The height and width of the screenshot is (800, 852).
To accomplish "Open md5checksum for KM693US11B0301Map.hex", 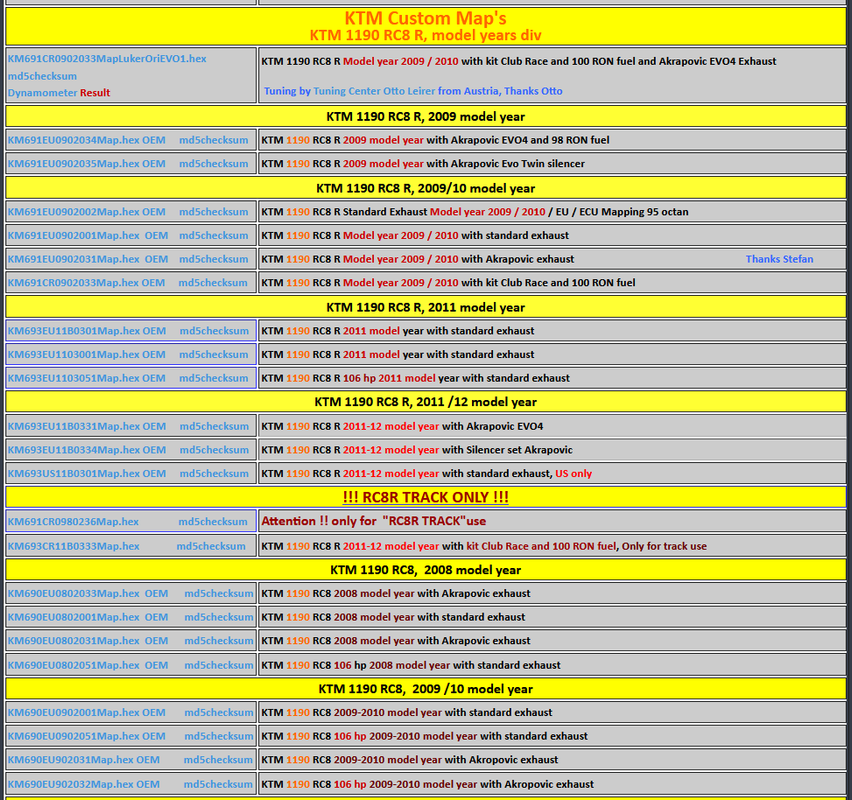I will click(x=214, y=474).
